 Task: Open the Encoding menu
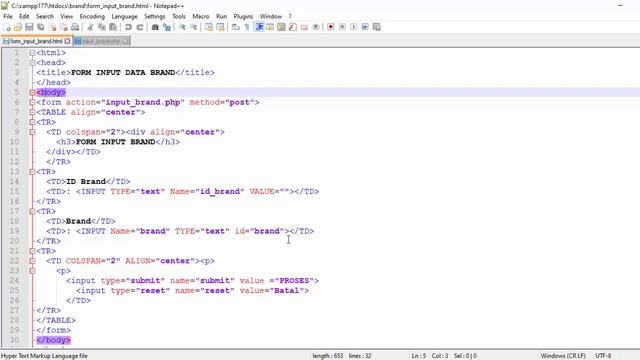(x=92, y=16)
